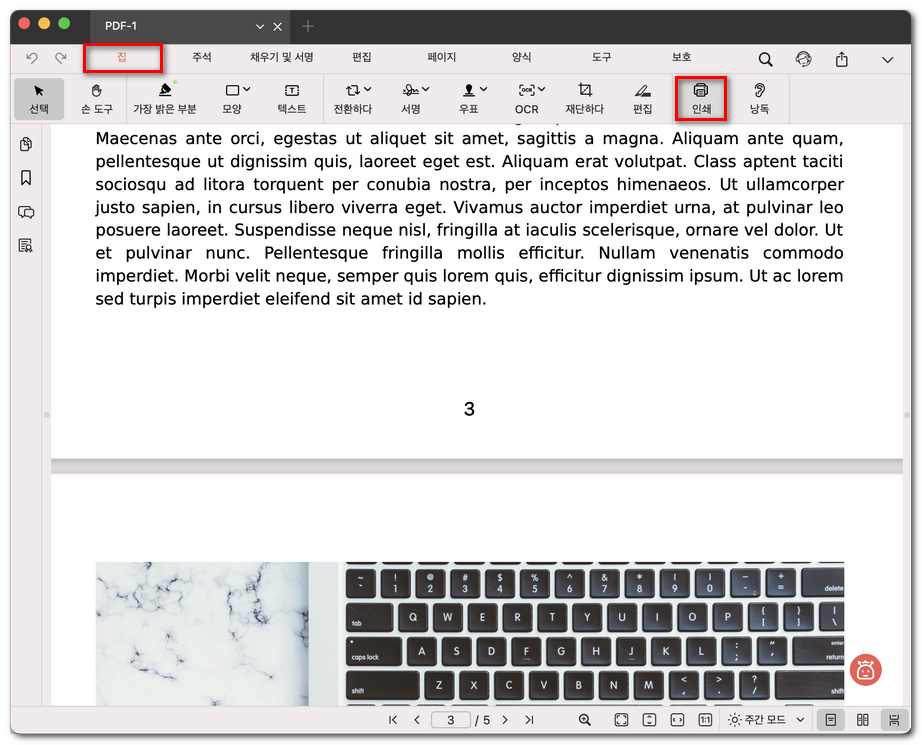The image size is (922, 745).
Task: Open the 채우기 및 서명 tab
Action: coord(282,57)
